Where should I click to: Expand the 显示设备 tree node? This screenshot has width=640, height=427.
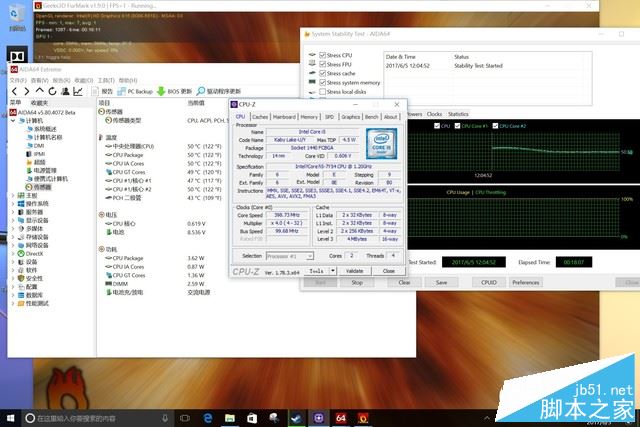(x=13, y=220)
